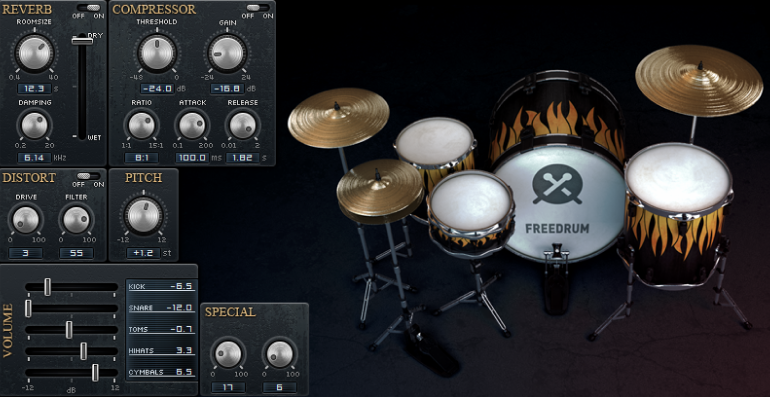Click the Filter value field 55
Image resolution: width=770 pixels, height=397 pixels.
pyautogui.click(x=76, y=253)
